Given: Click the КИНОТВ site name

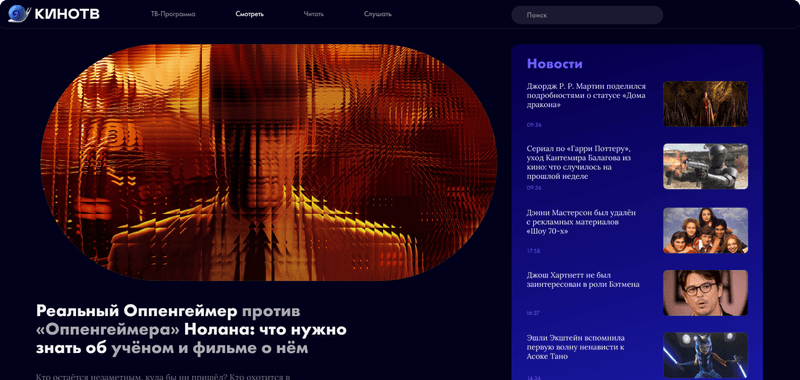Looking at the screenshot, I should coord(67,14).
